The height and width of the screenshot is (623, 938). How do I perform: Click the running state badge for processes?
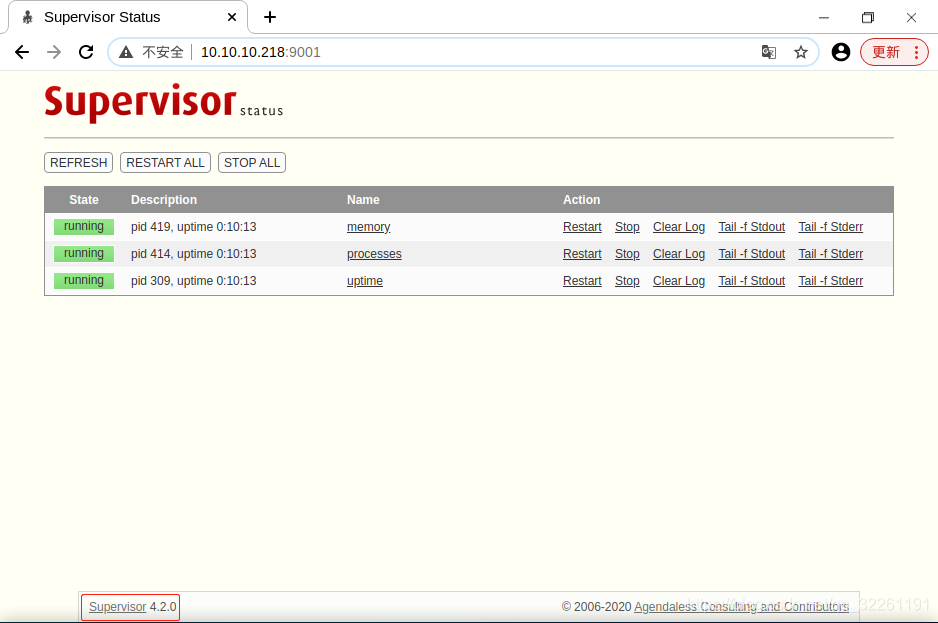(x=84, y=253)
